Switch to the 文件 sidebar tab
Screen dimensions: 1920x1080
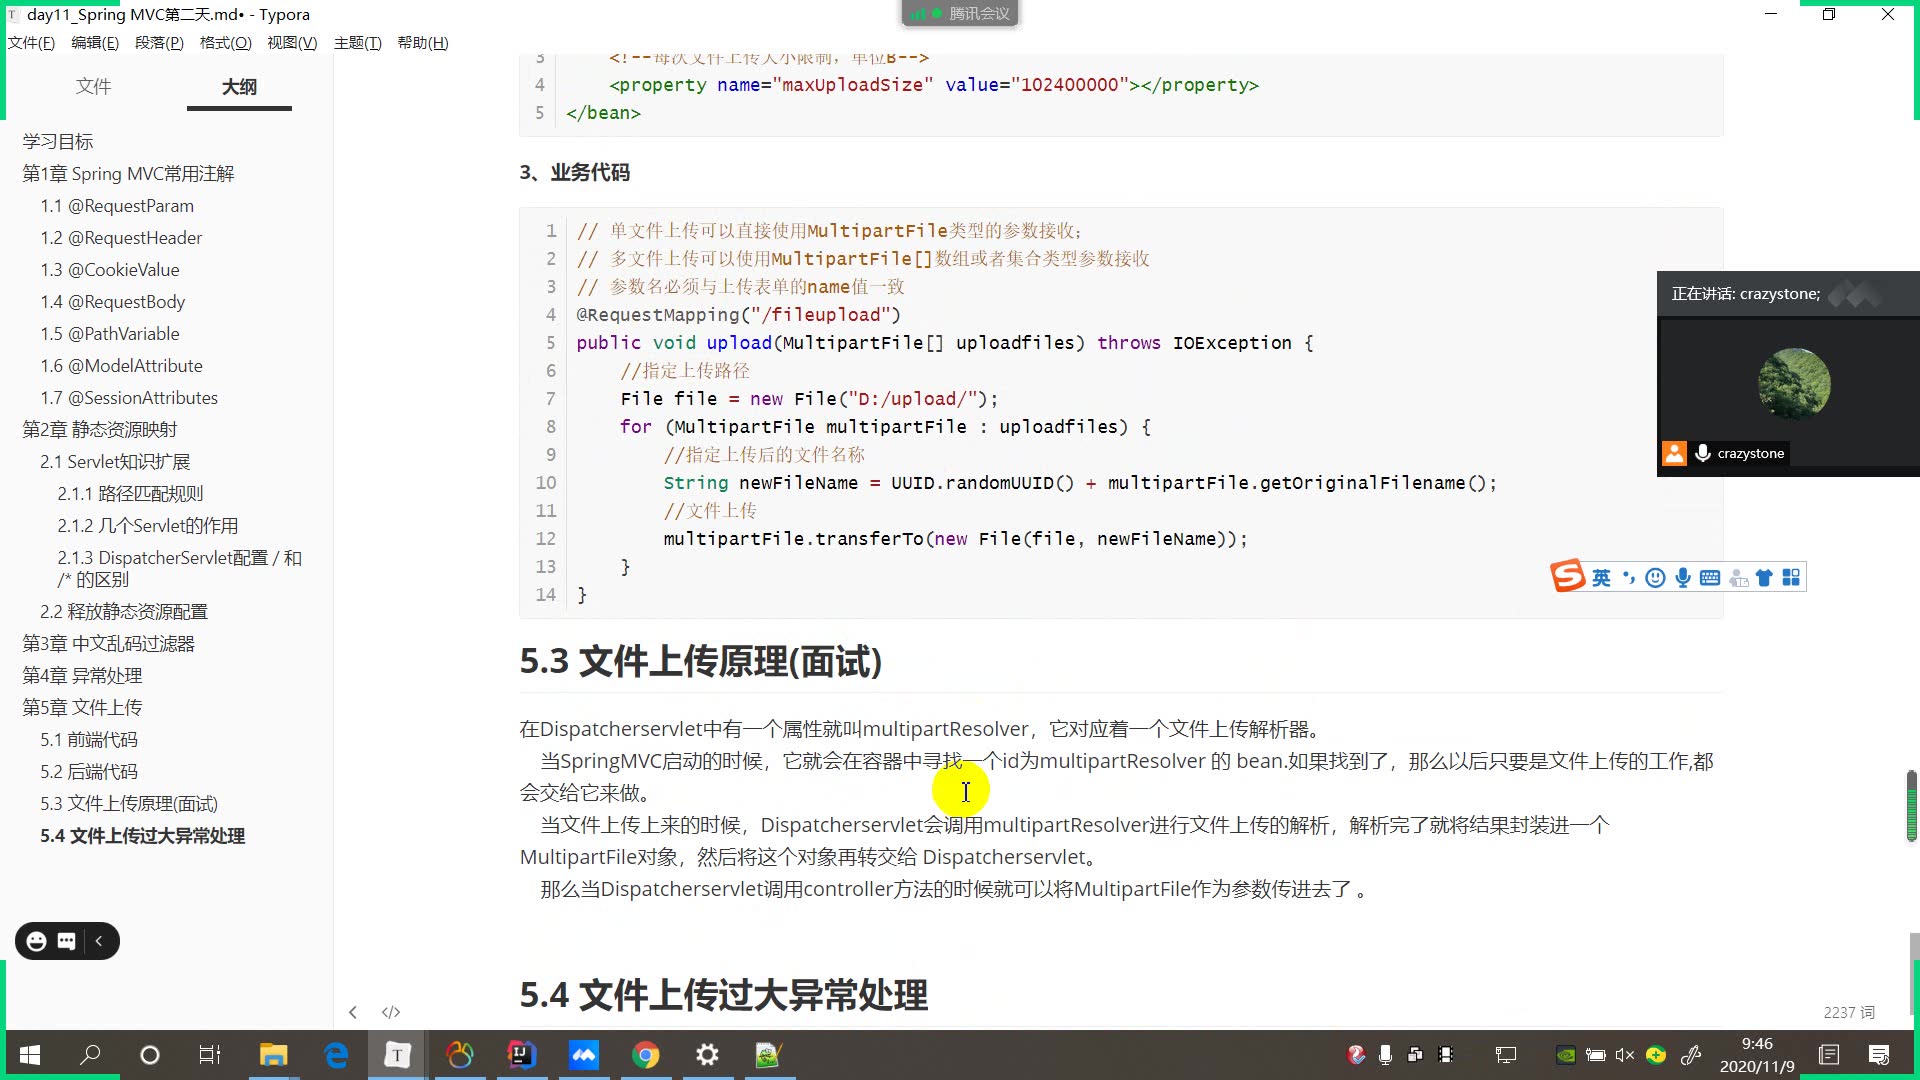coord(93,87)
